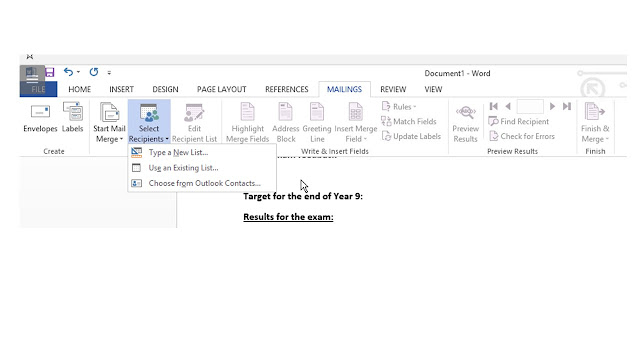Image resolution: width=640 pixels, height=360 pixels.
Task: Switch to the VIEW tab
Action: click(433, 89)
